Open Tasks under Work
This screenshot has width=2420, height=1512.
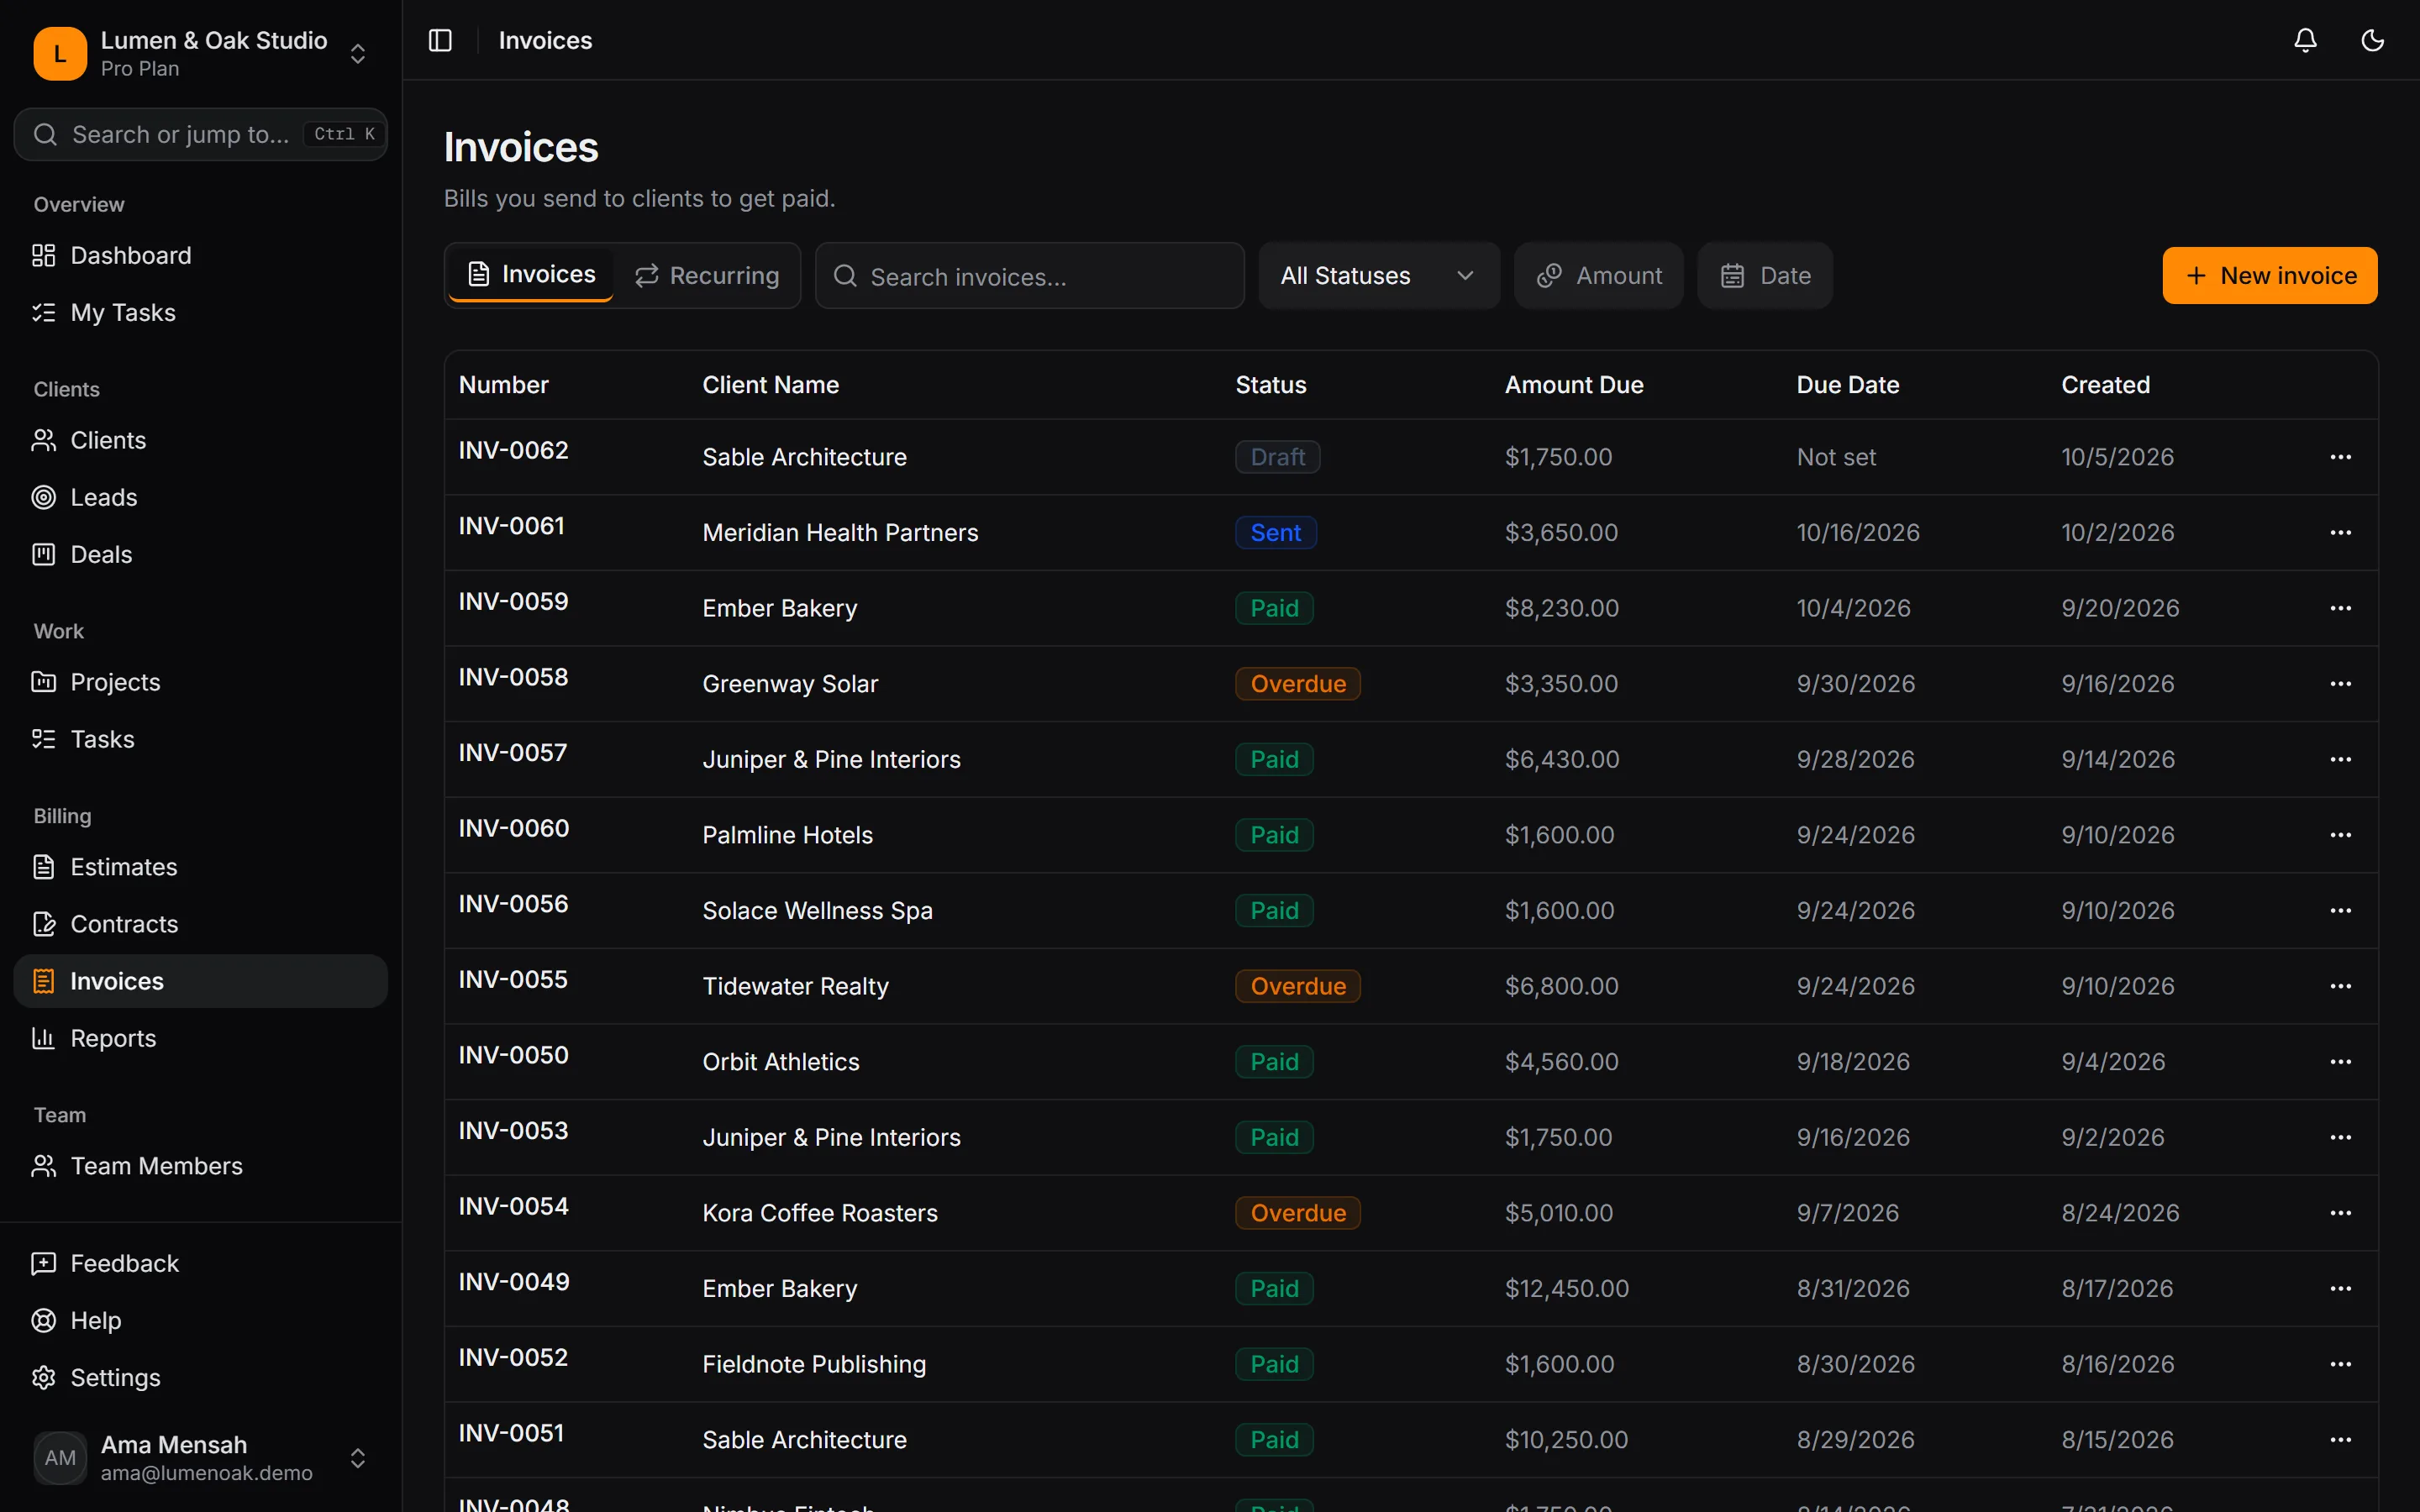click(201, 739)
